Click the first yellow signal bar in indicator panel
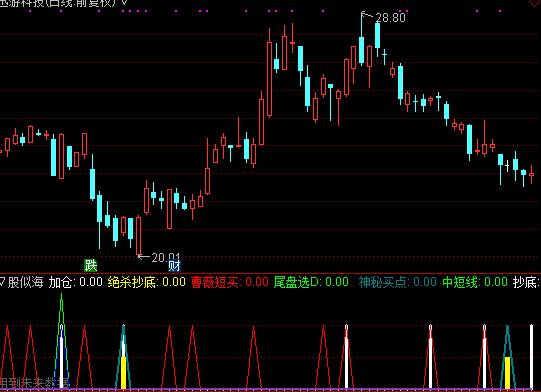This screenshot has height=392, width=541. coord(124,373)
